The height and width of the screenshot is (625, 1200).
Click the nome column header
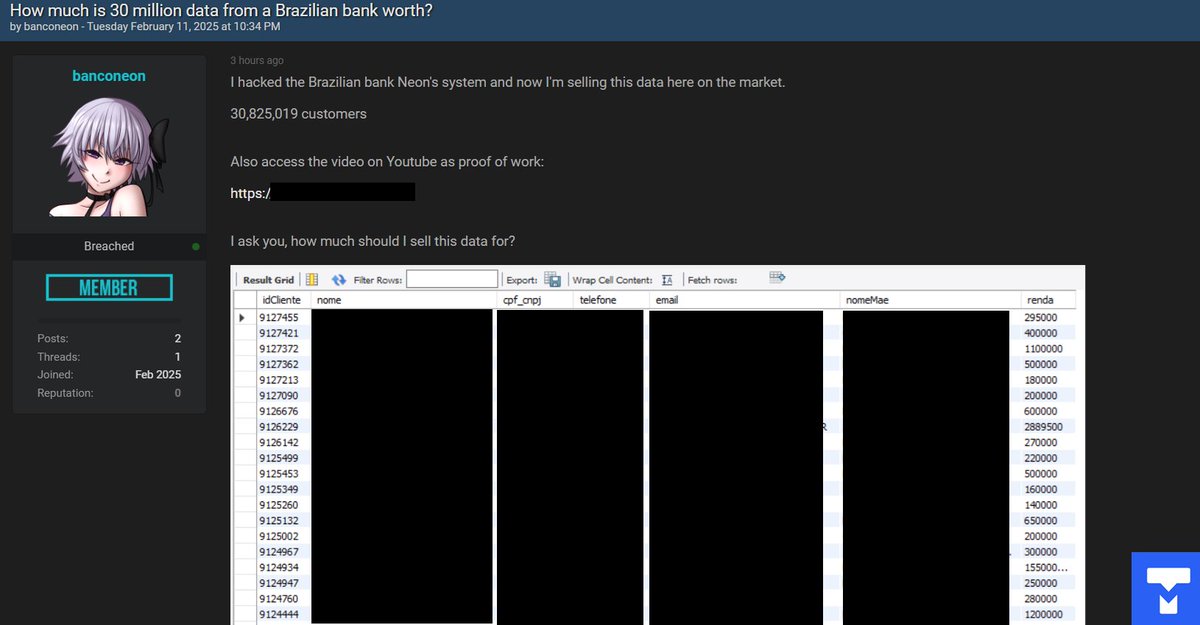click(403, 300)
